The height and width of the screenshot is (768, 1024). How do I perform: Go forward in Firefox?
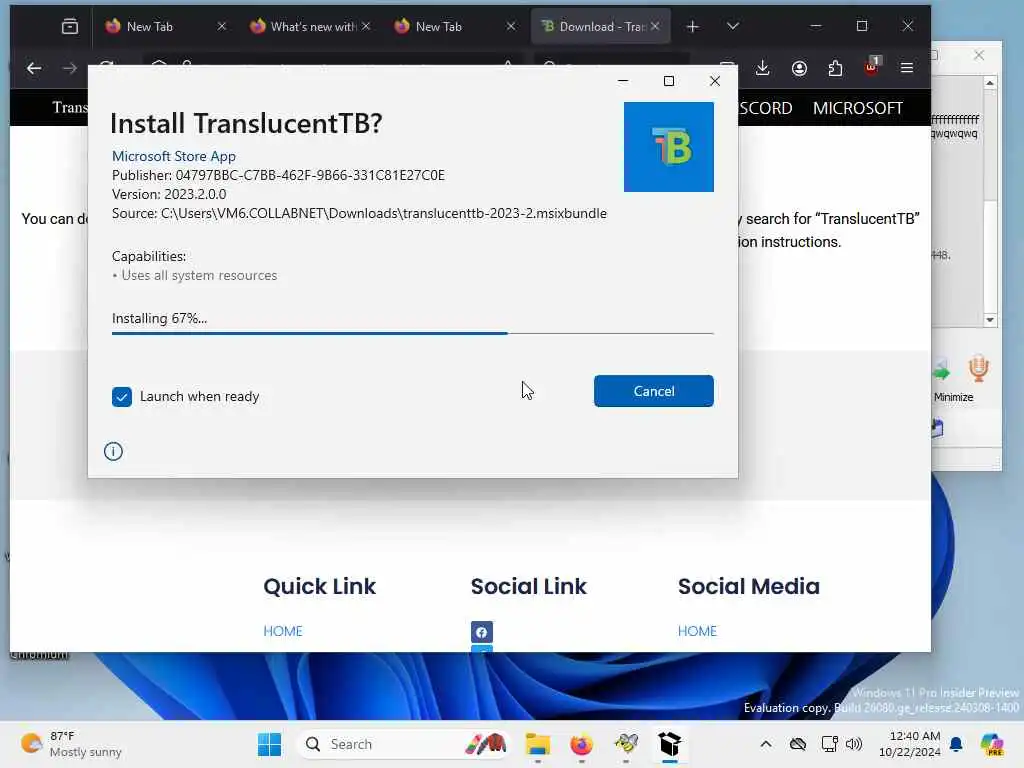point(69,68)
